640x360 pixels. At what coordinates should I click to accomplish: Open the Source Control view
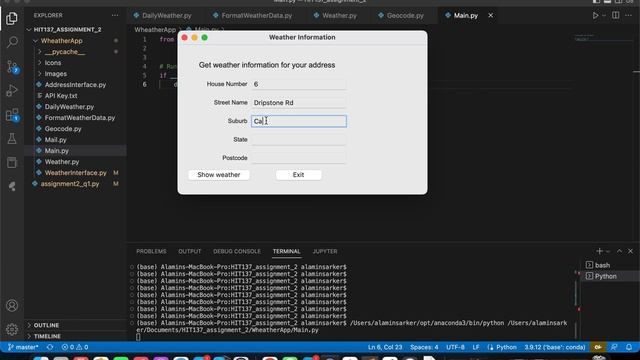pyautogui.click(x=12, y=67)
